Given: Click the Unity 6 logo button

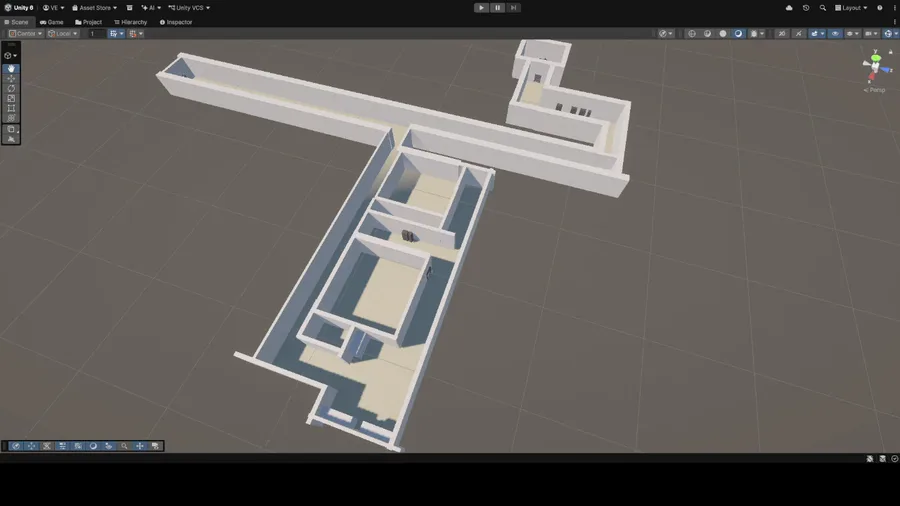Looking at the screenshot, I should (19, 7).
